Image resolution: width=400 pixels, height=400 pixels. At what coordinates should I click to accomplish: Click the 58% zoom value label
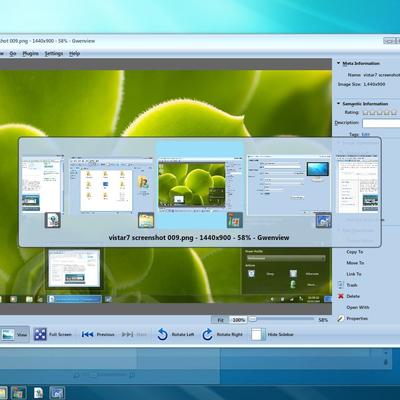pos(323,320)
